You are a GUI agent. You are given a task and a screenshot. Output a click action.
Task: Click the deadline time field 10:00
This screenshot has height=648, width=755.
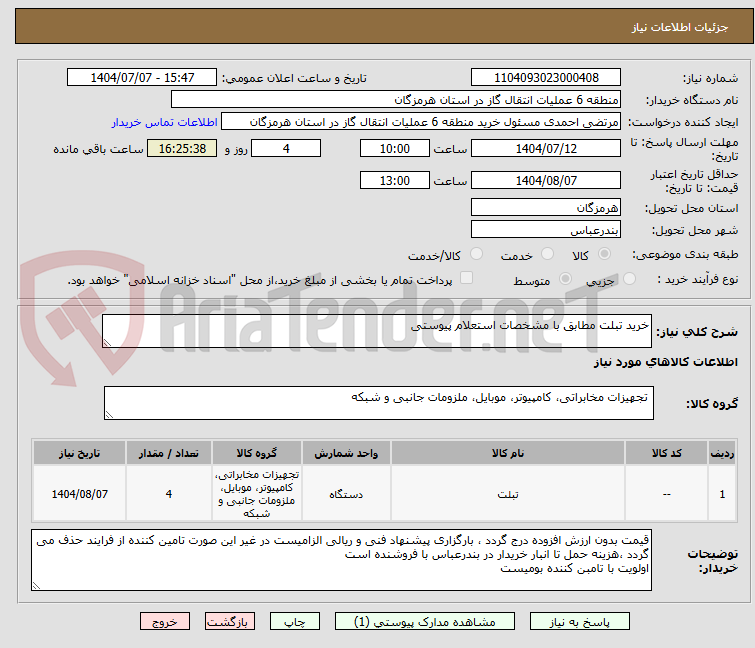coord(395,148)
